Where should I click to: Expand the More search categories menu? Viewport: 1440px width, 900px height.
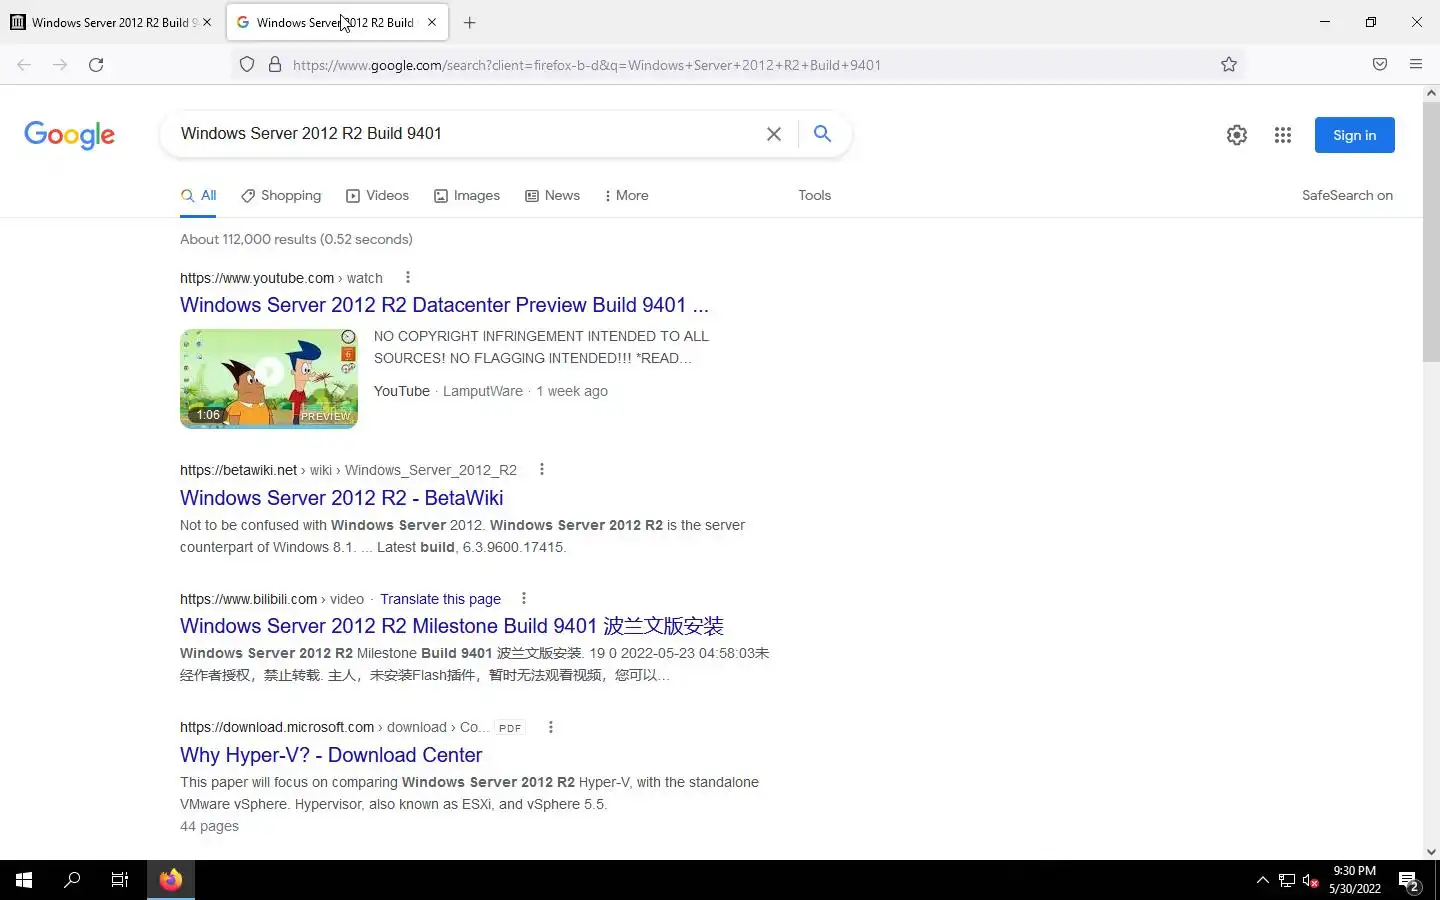[627, 195]
